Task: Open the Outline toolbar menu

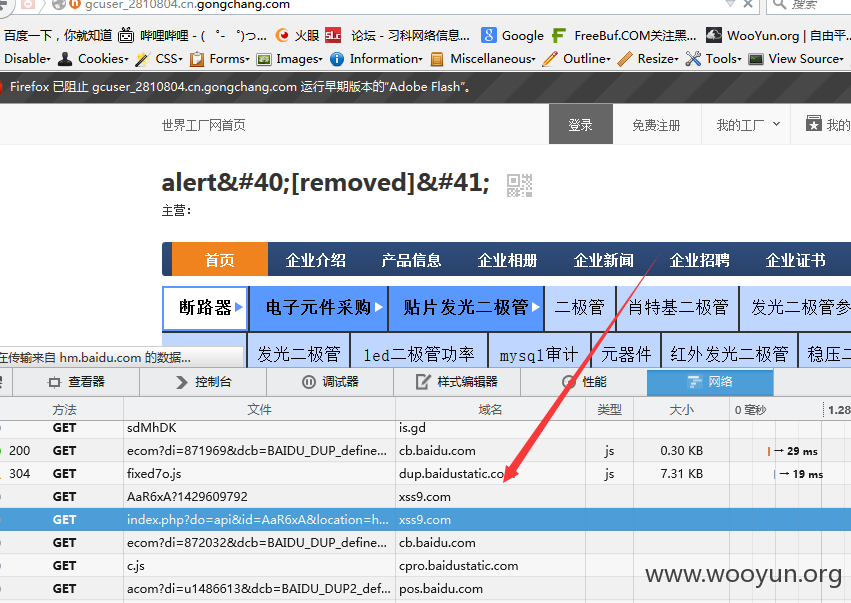Action: pyautogui.click(x=577, y=59)
